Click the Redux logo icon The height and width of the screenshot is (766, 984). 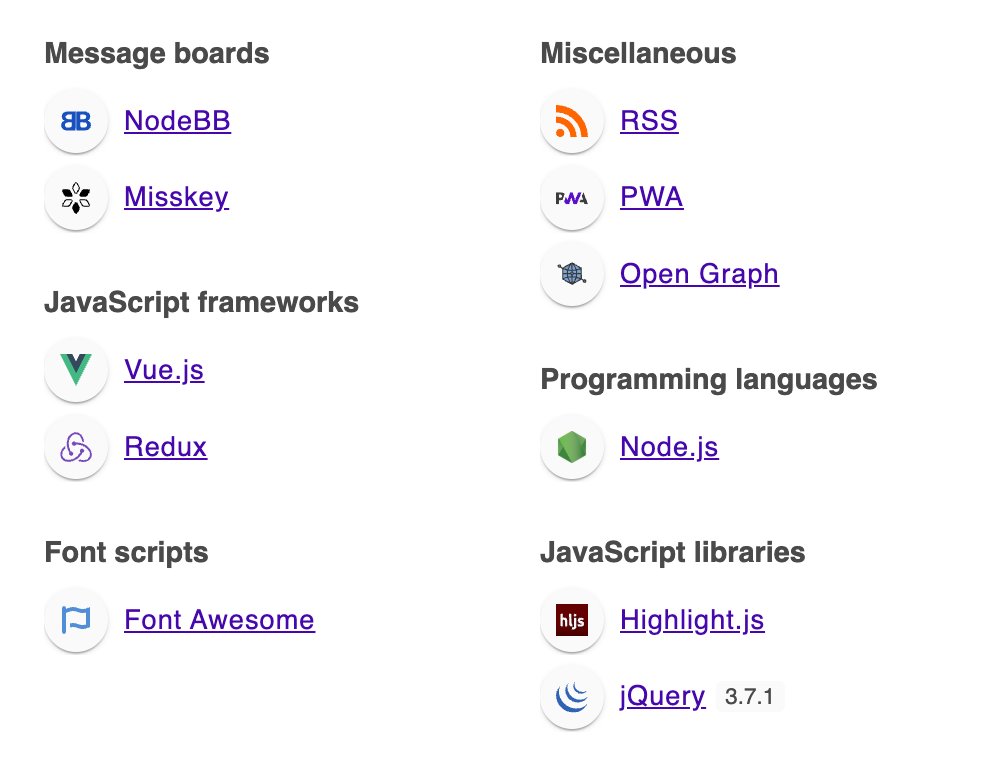[76, 447]
